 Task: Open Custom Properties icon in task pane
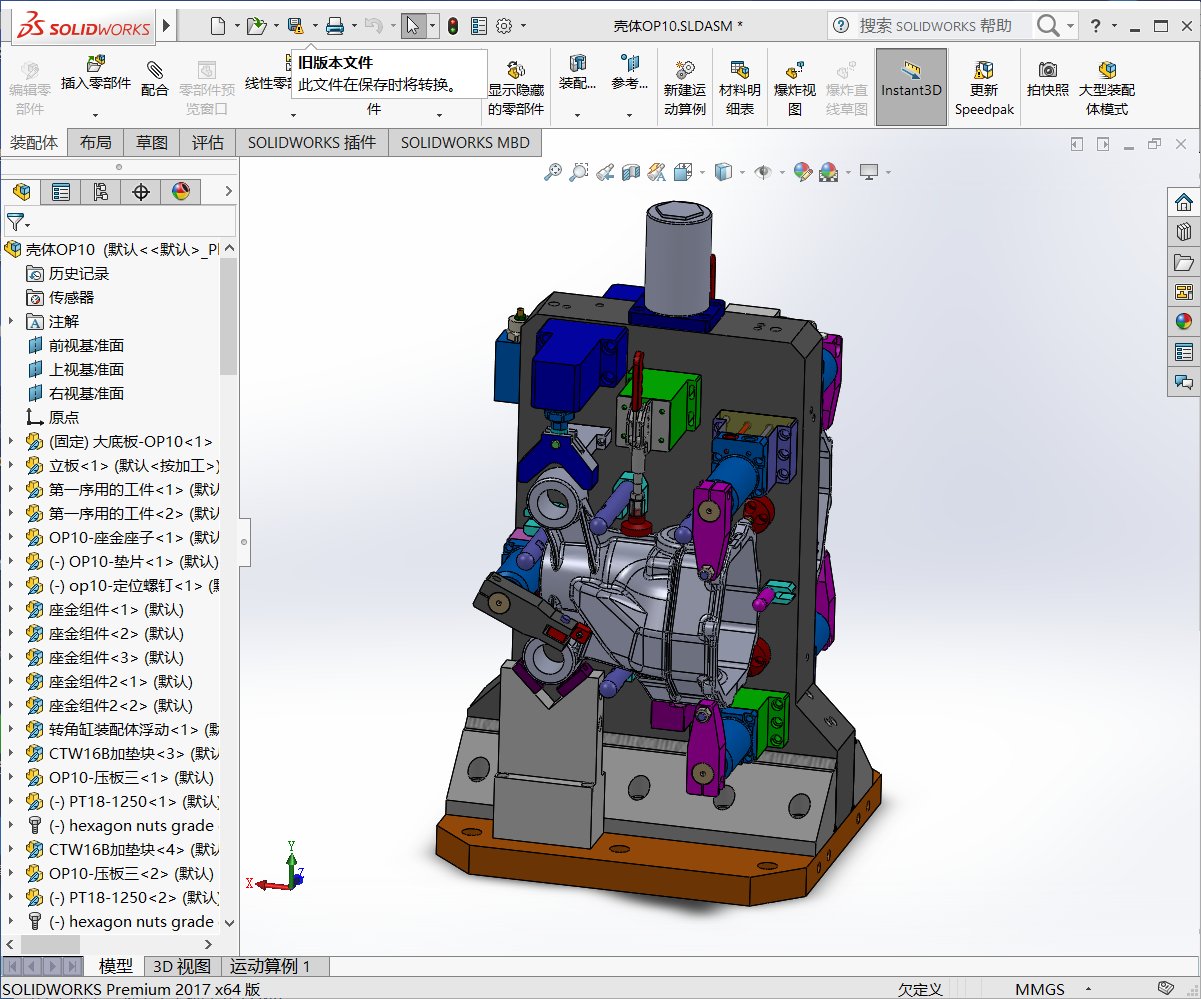pyautogui.click(x=1184, y=352)
